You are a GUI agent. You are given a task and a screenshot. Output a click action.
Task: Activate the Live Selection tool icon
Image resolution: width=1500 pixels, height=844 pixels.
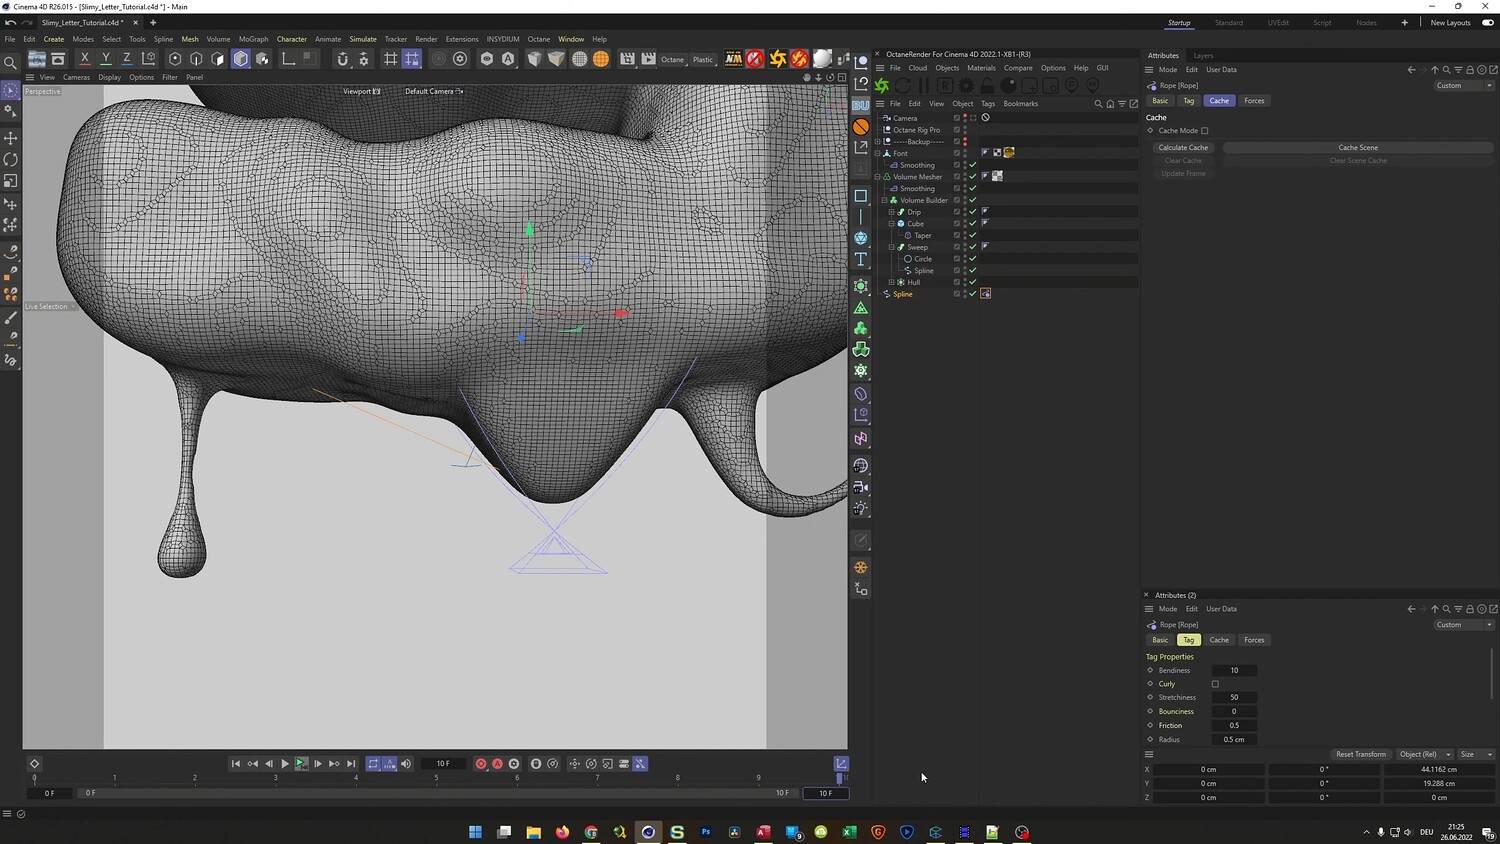coord(11,91)
